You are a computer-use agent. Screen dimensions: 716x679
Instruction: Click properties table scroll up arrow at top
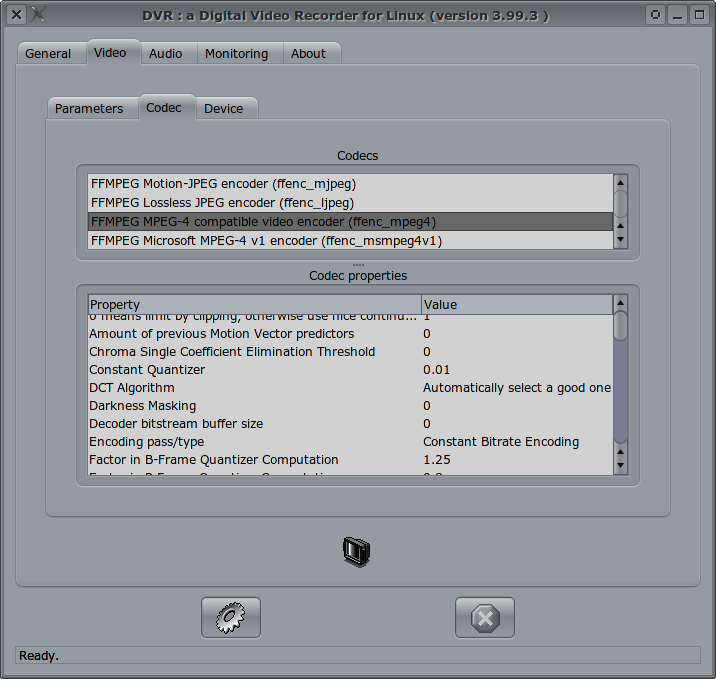click(620, 303)
